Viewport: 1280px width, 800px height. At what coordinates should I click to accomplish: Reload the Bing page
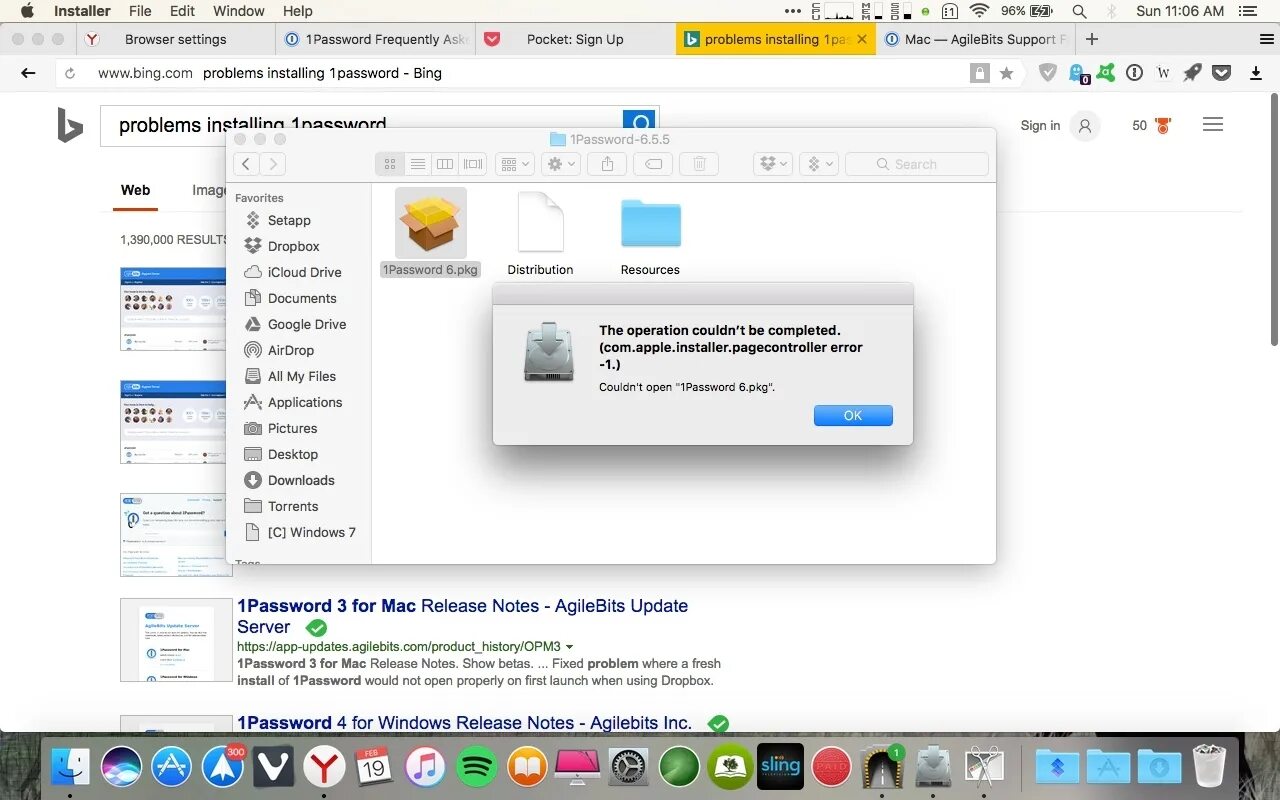[x=70, y=73]
